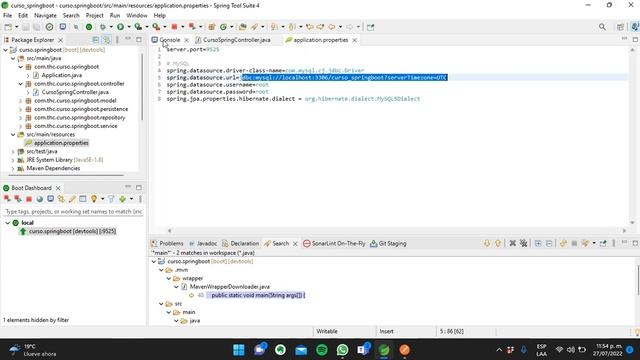This screenshot has height=360, width=640.
Task: Click Collapse All icon in Search view
Action: [x=549, y=243]
